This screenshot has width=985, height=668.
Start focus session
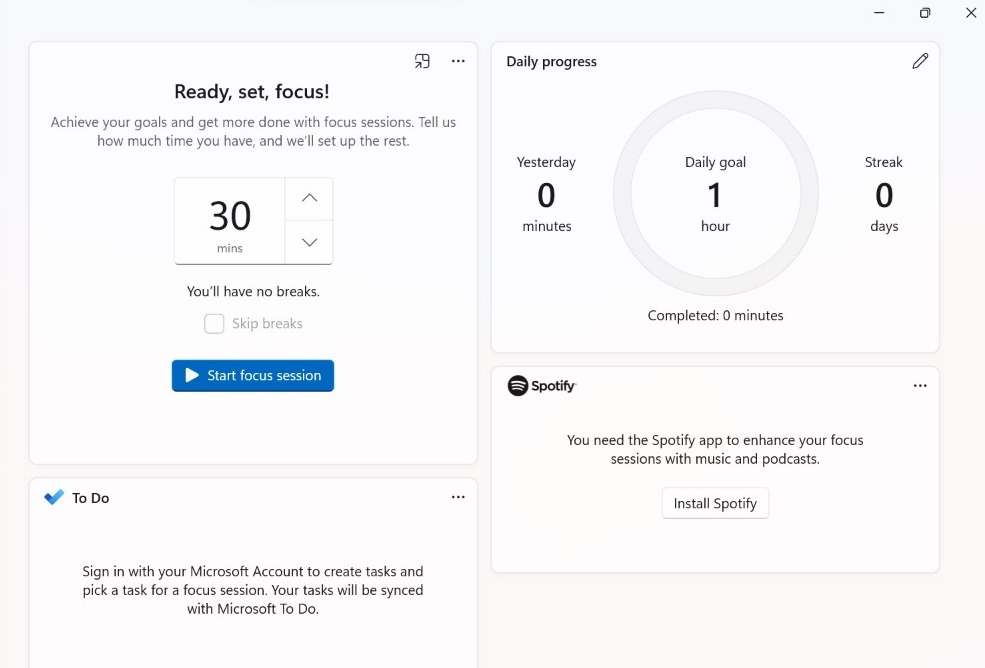click(253, 376)
